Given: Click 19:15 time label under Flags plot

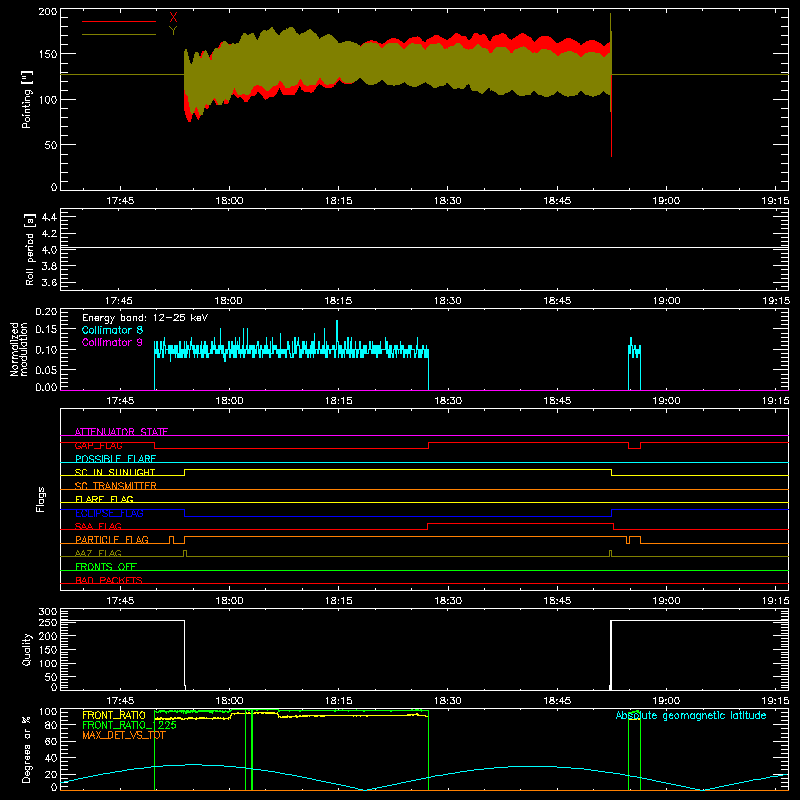Looking at the screenshot, I should (776, 601).
